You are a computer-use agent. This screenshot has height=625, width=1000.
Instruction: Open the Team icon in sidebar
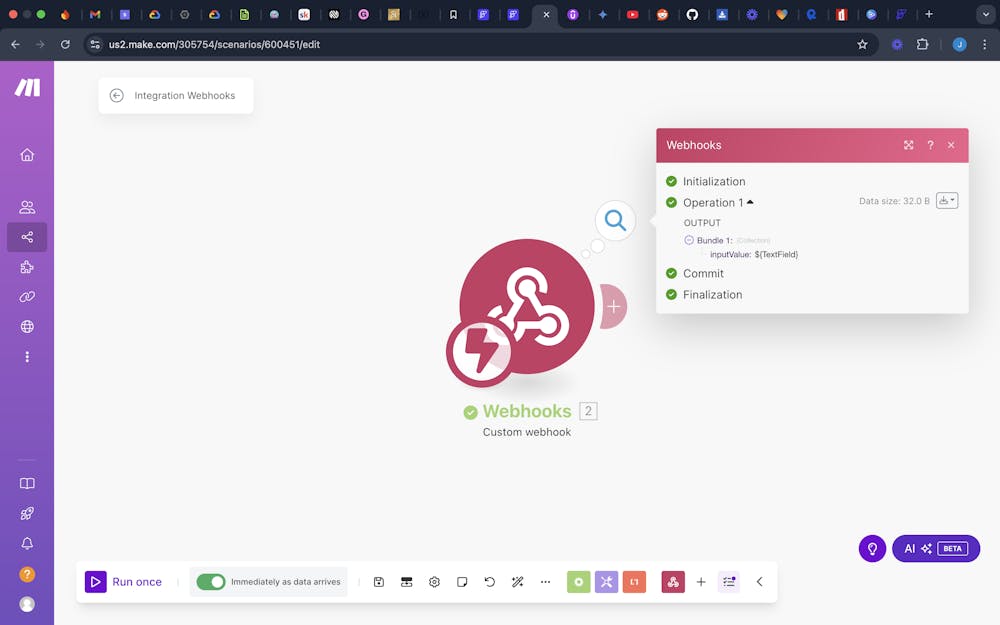pyautogui.click(x=27, y=207)
